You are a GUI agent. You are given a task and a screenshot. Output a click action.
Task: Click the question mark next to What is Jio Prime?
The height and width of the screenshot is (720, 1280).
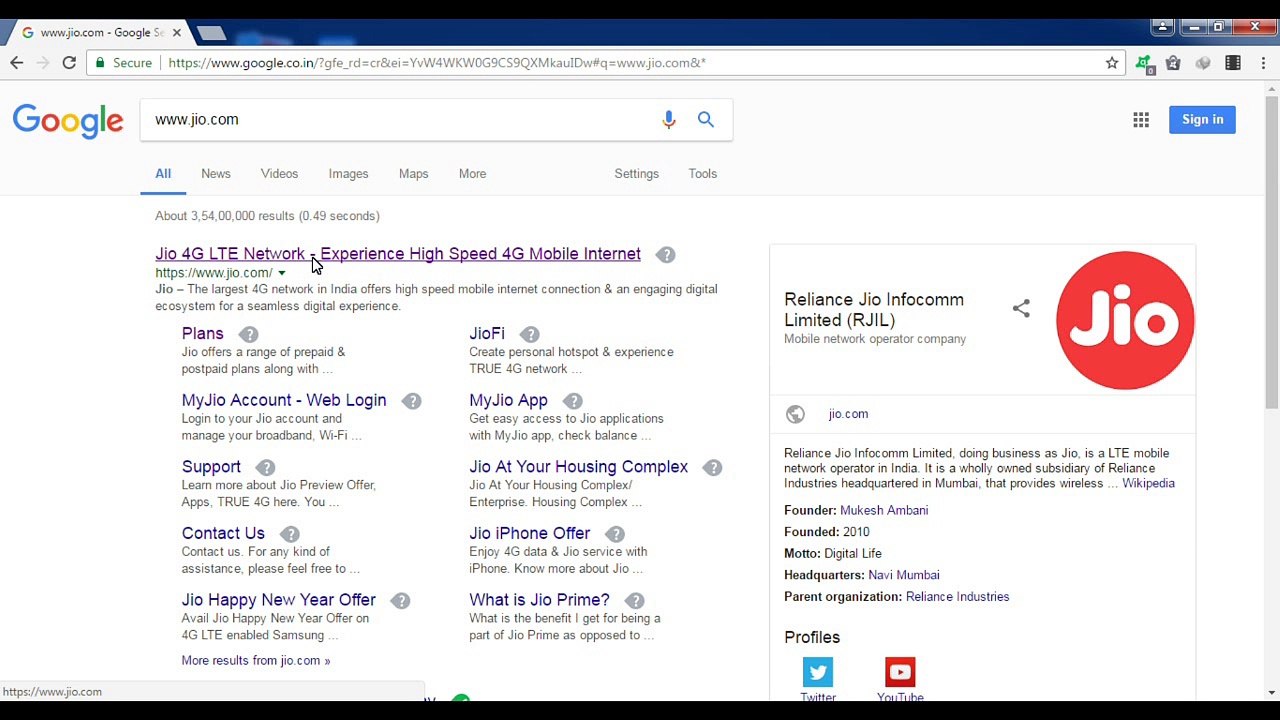pos(635,601)
